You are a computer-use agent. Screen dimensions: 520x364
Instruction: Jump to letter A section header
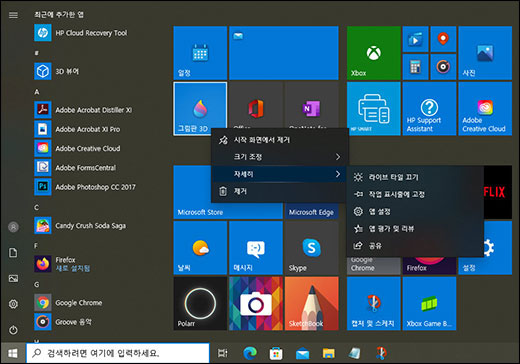point(37,92)
